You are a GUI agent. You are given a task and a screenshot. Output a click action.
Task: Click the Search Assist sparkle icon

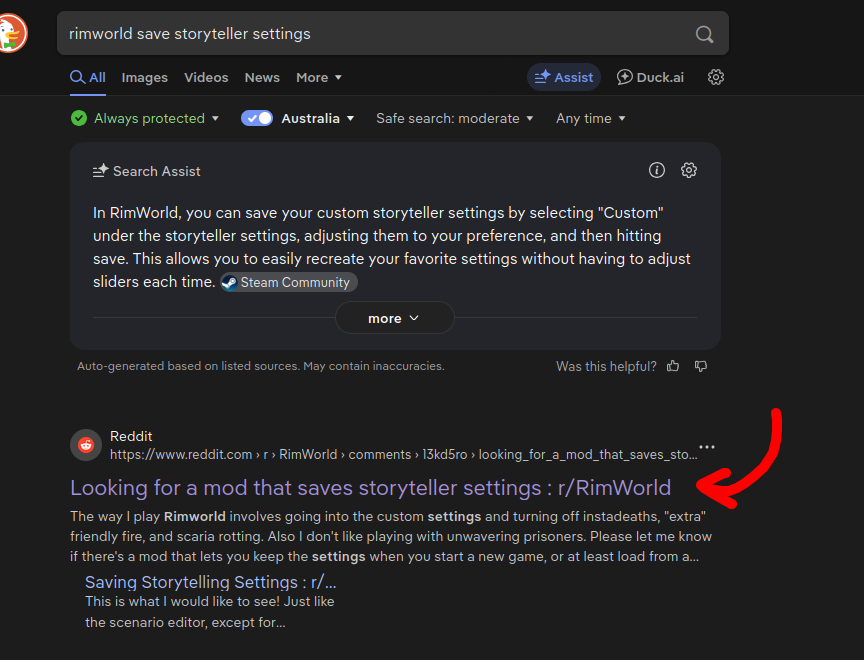coord(100,171)
